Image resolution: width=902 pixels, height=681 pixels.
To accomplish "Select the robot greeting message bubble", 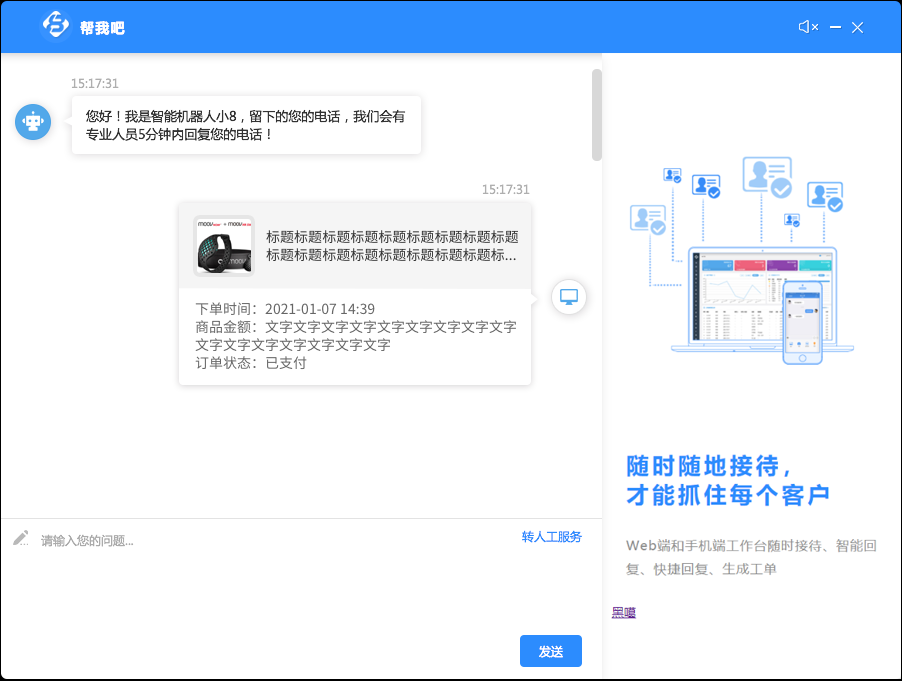I will tap(246, 125).
